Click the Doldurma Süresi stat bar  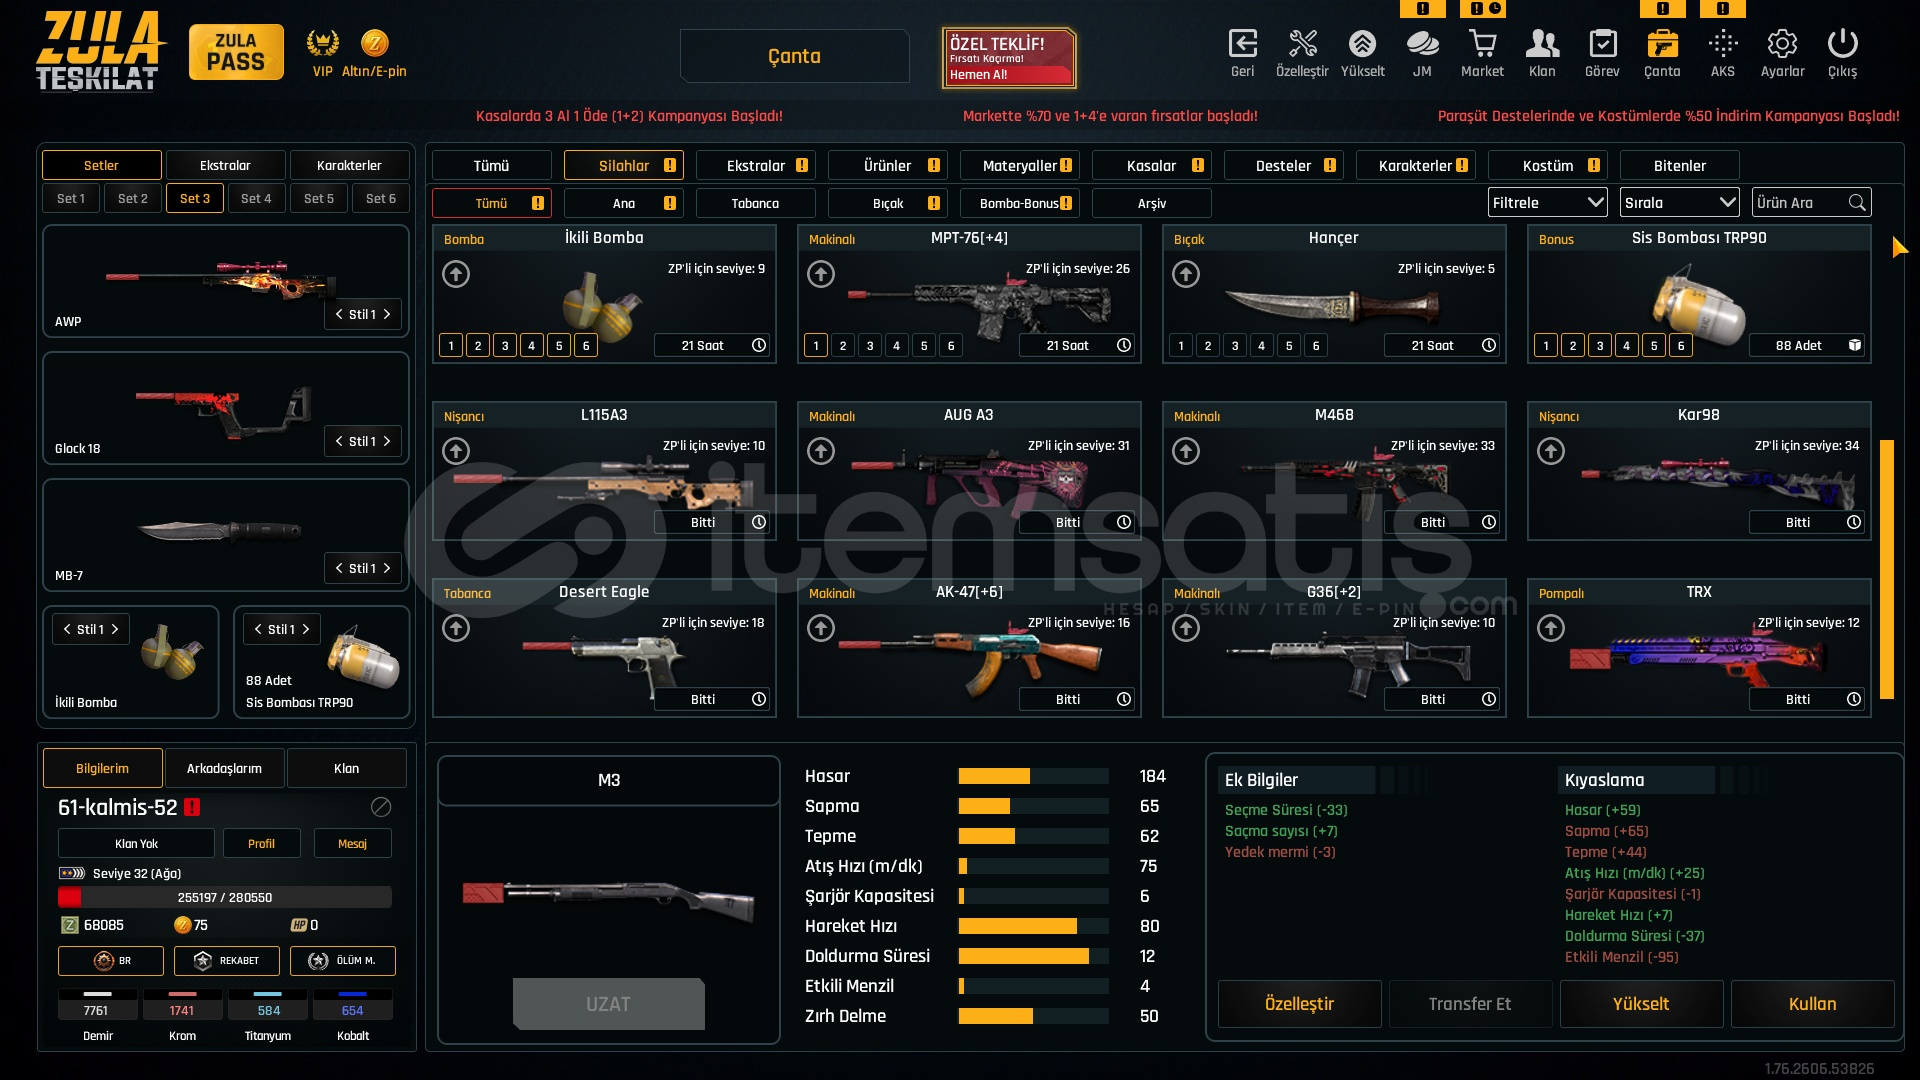(x=1033, y=956)
